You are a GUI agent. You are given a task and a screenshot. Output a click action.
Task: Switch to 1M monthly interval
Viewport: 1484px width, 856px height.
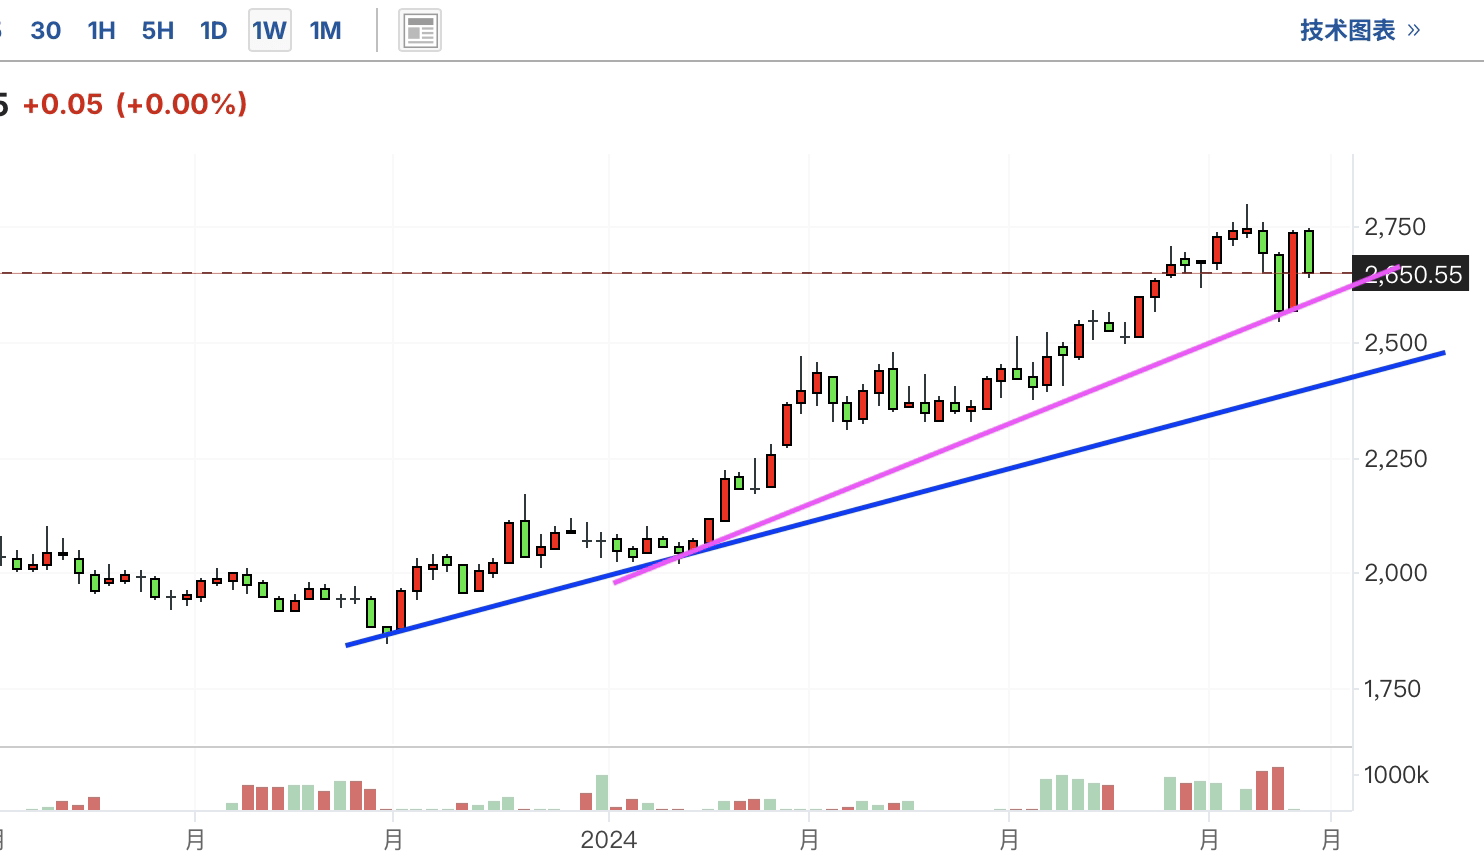325,30
